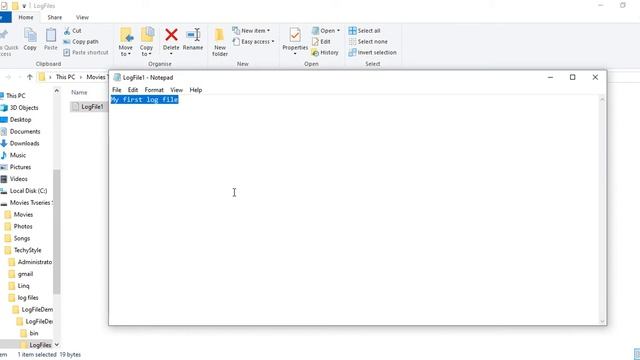Open Songs folder in navigation pane
640x360 pixels.
(22, 238)
